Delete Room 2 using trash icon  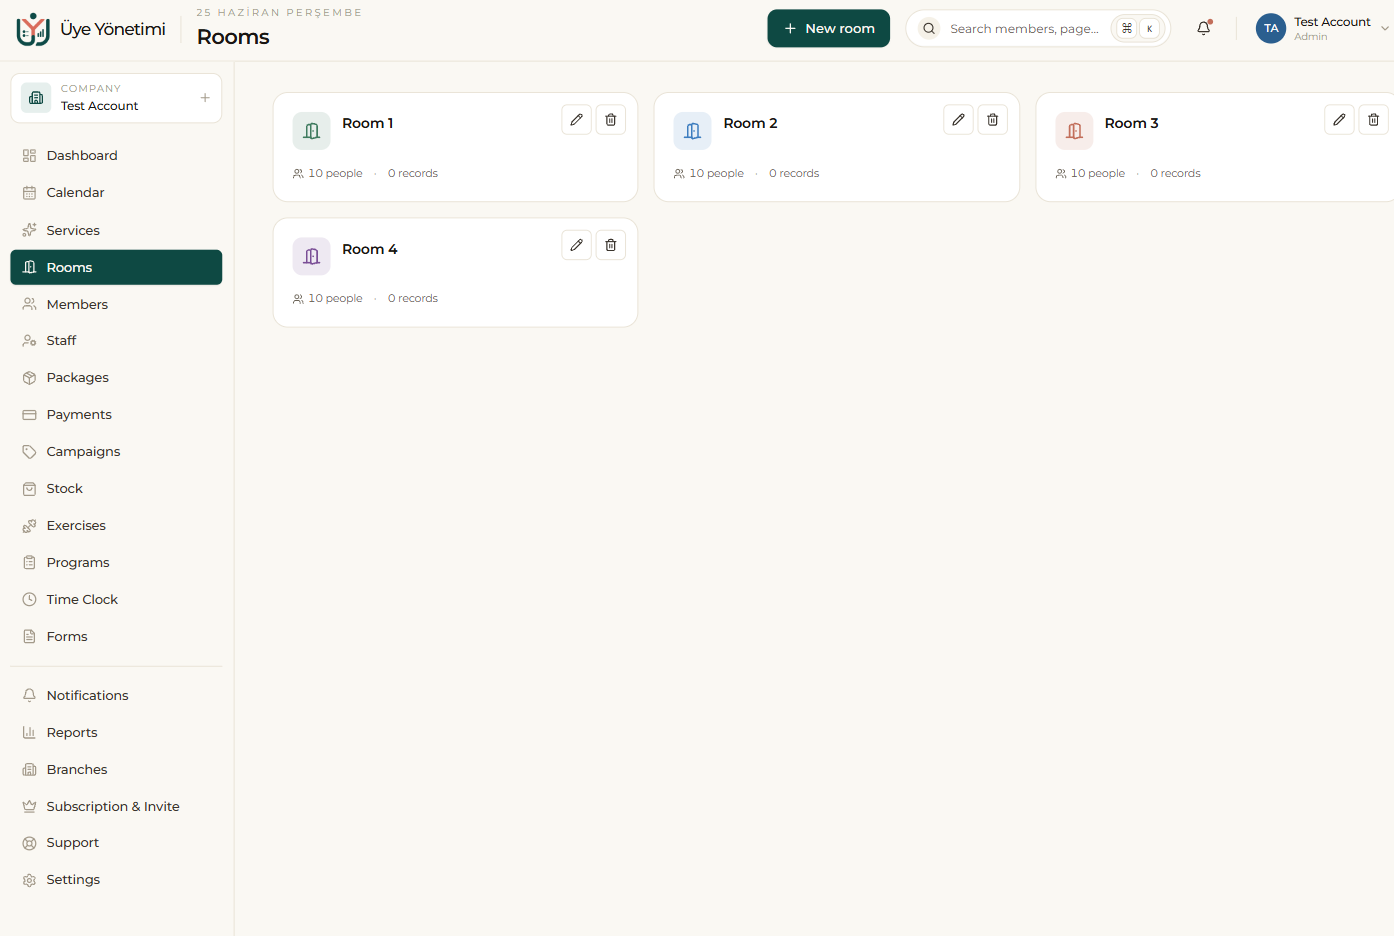[993, 120]
